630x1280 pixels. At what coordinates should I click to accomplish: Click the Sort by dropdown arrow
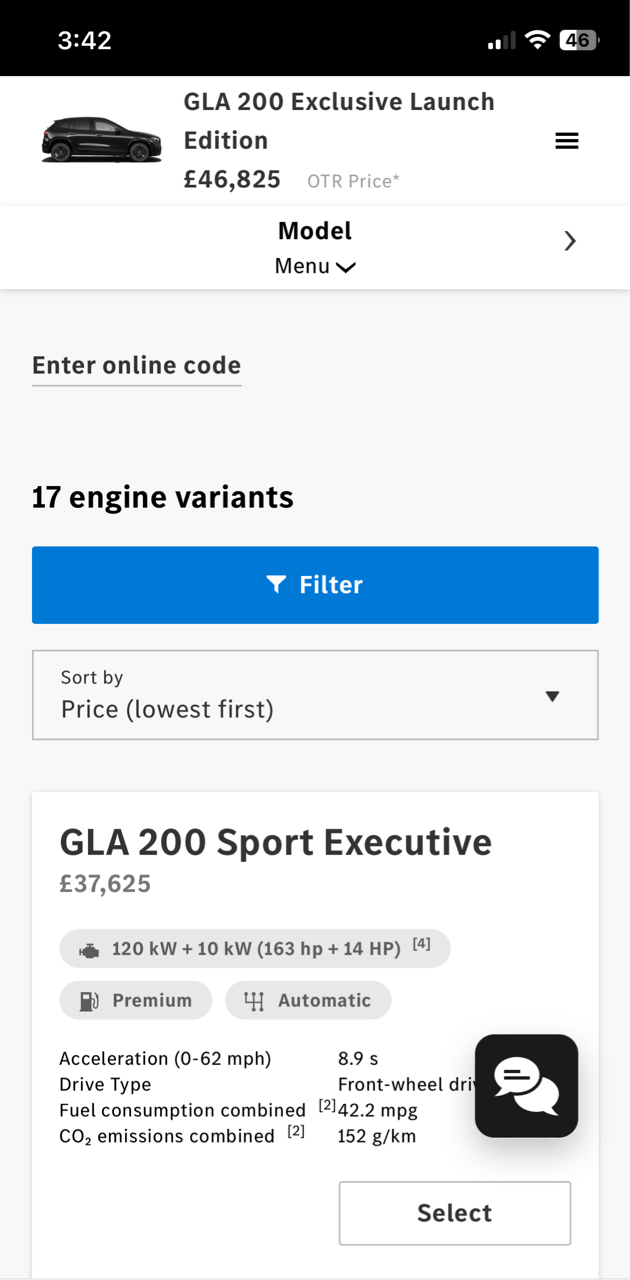coord(552,696)
